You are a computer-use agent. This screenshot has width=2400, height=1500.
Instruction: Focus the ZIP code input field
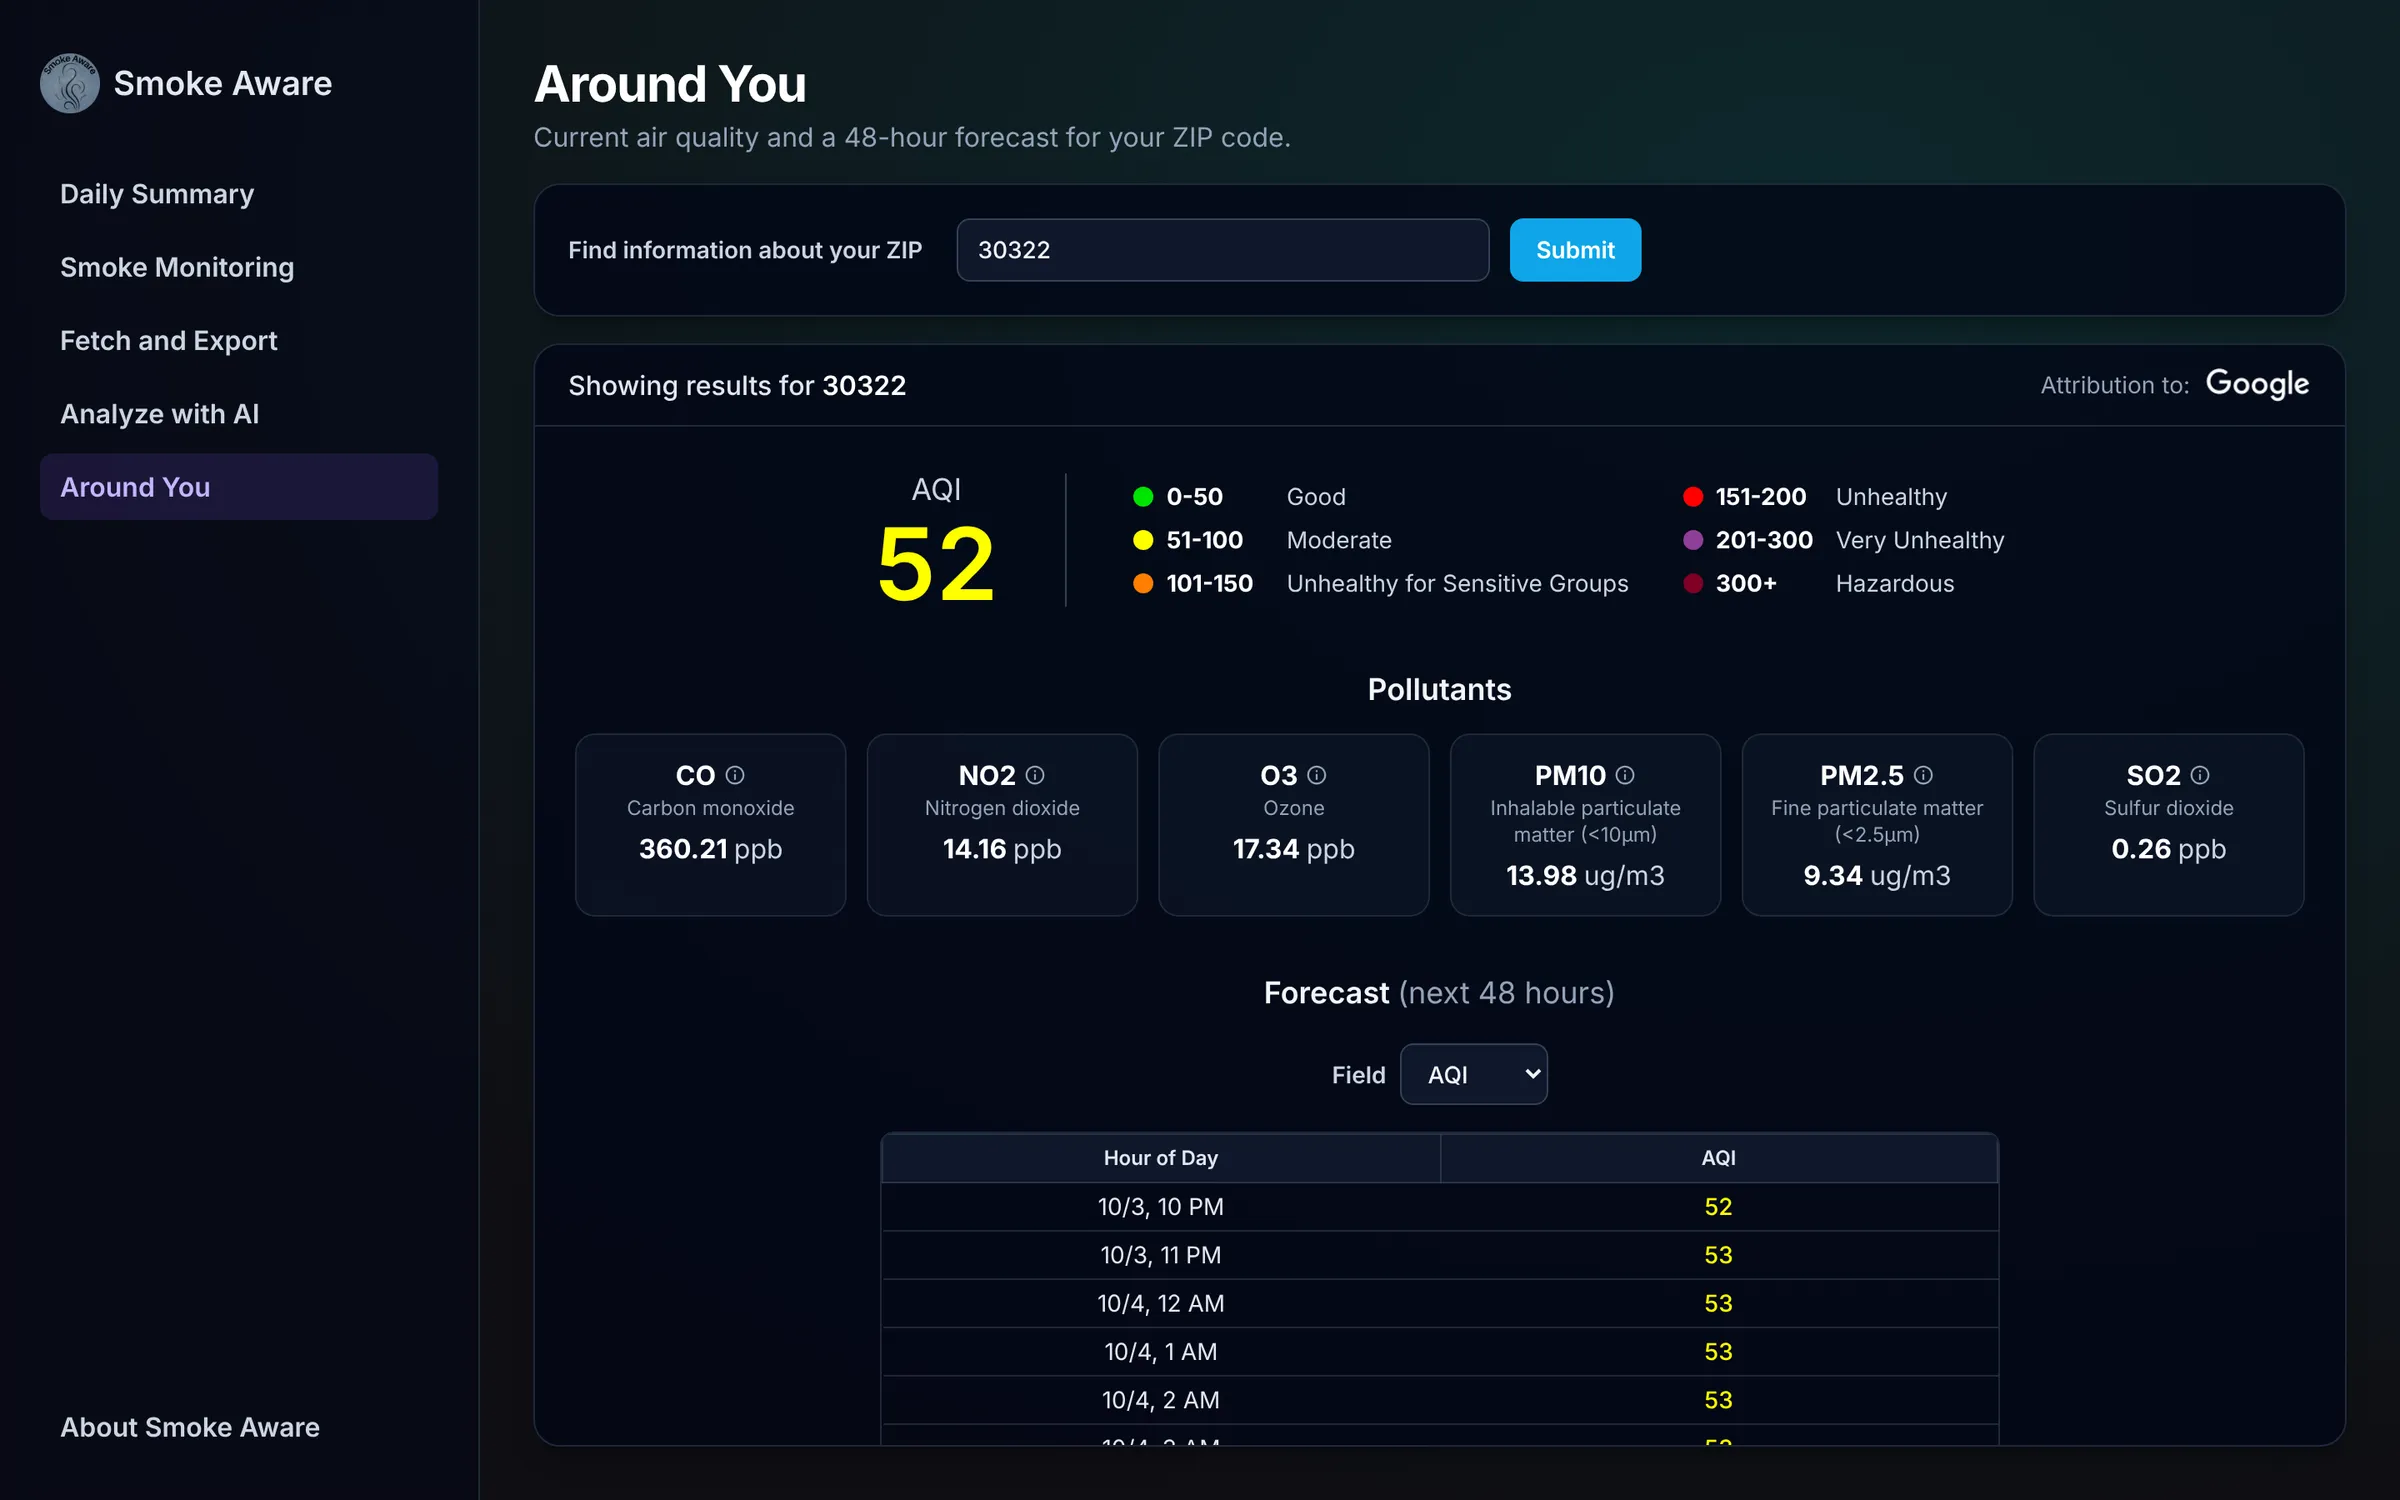(1222, 250)
